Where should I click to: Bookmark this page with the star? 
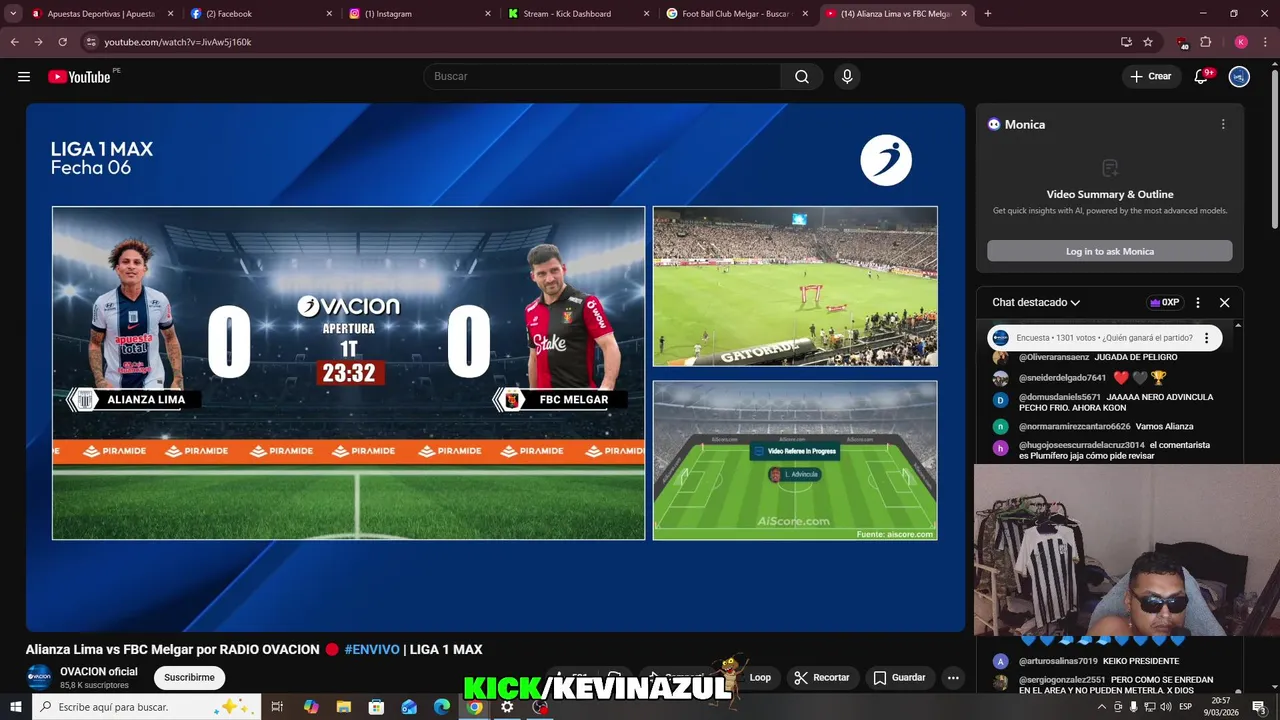1148,42
